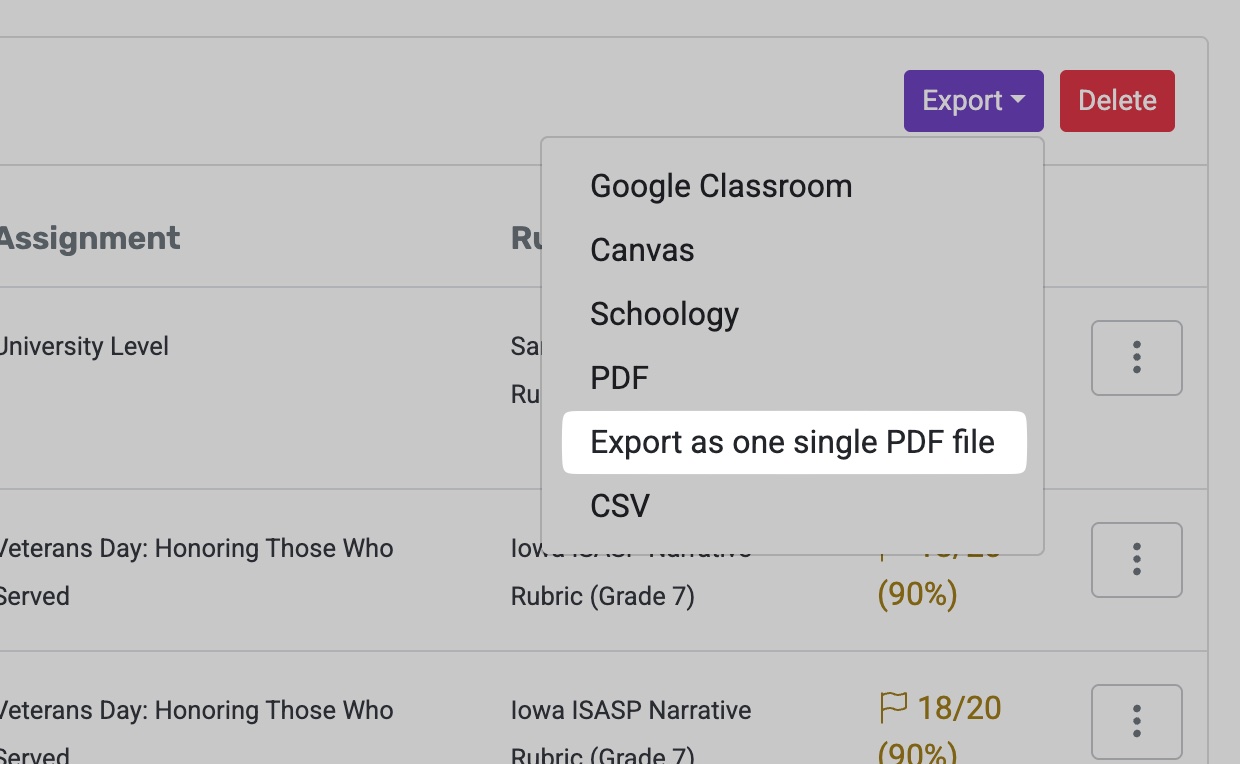Open three-dot menu for the row showing (90%) beside the Export menu
The width and height of the screenshot is (1240, 764).
1136,560
